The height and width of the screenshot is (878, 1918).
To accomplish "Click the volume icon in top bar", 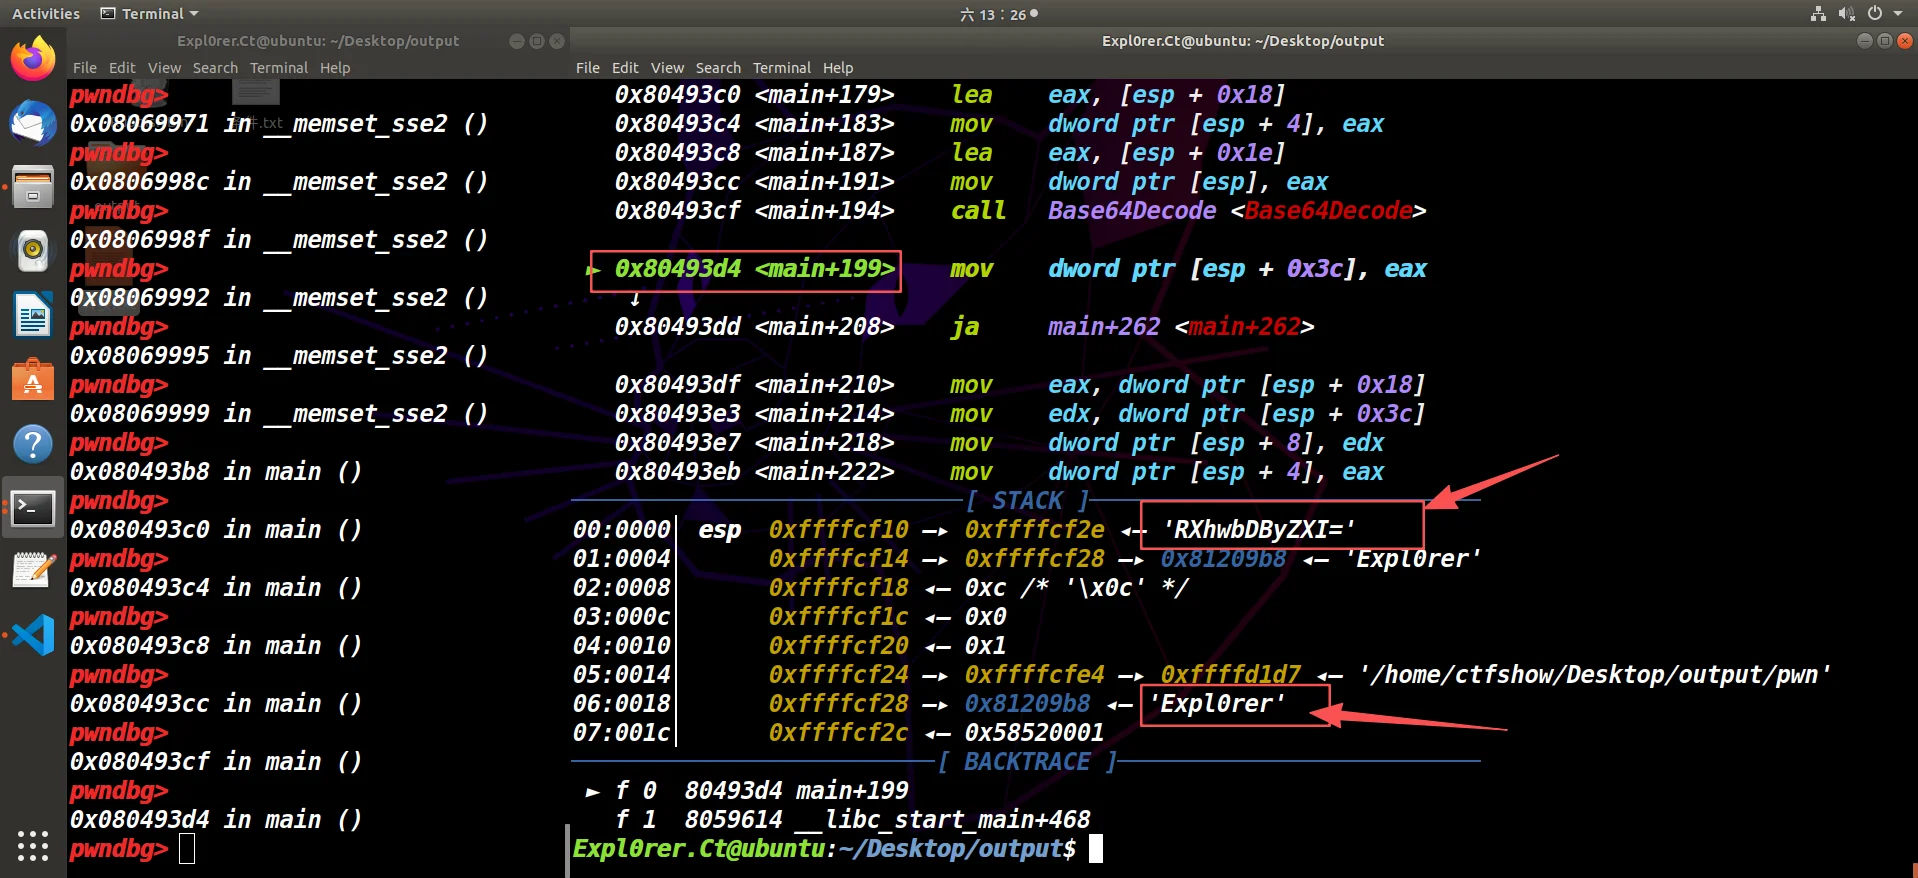I will pyautogui.click(x=1846, y=14).
